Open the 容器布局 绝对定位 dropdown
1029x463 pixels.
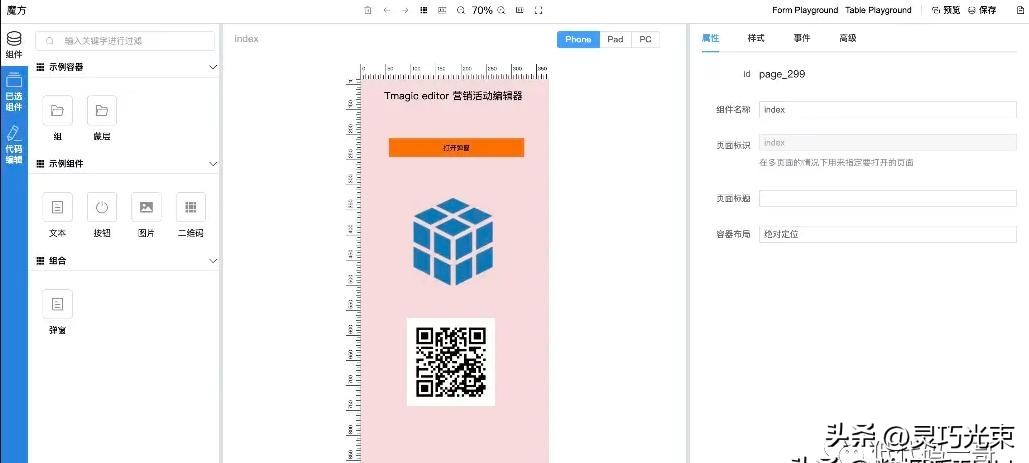(x=887, y=234)
